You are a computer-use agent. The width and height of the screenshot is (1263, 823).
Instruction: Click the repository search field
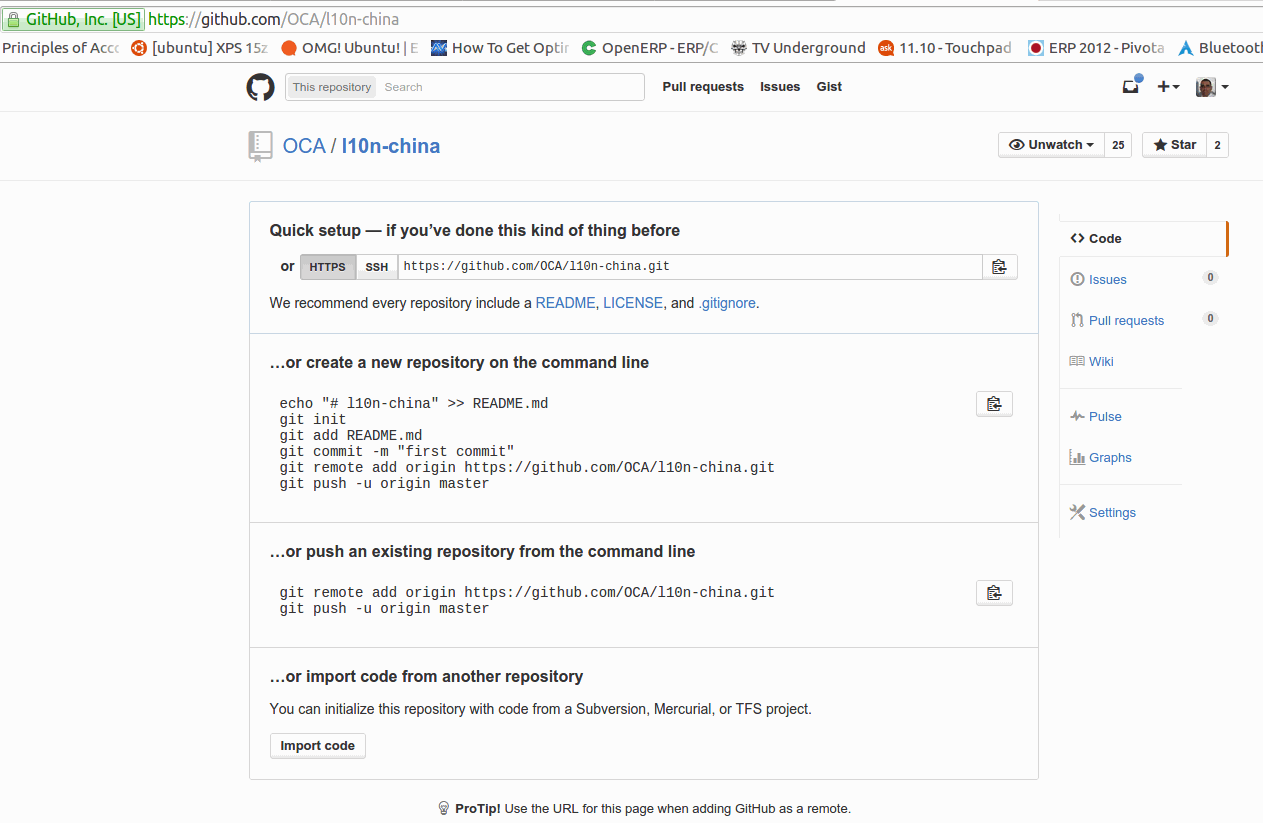click(510, 87)
